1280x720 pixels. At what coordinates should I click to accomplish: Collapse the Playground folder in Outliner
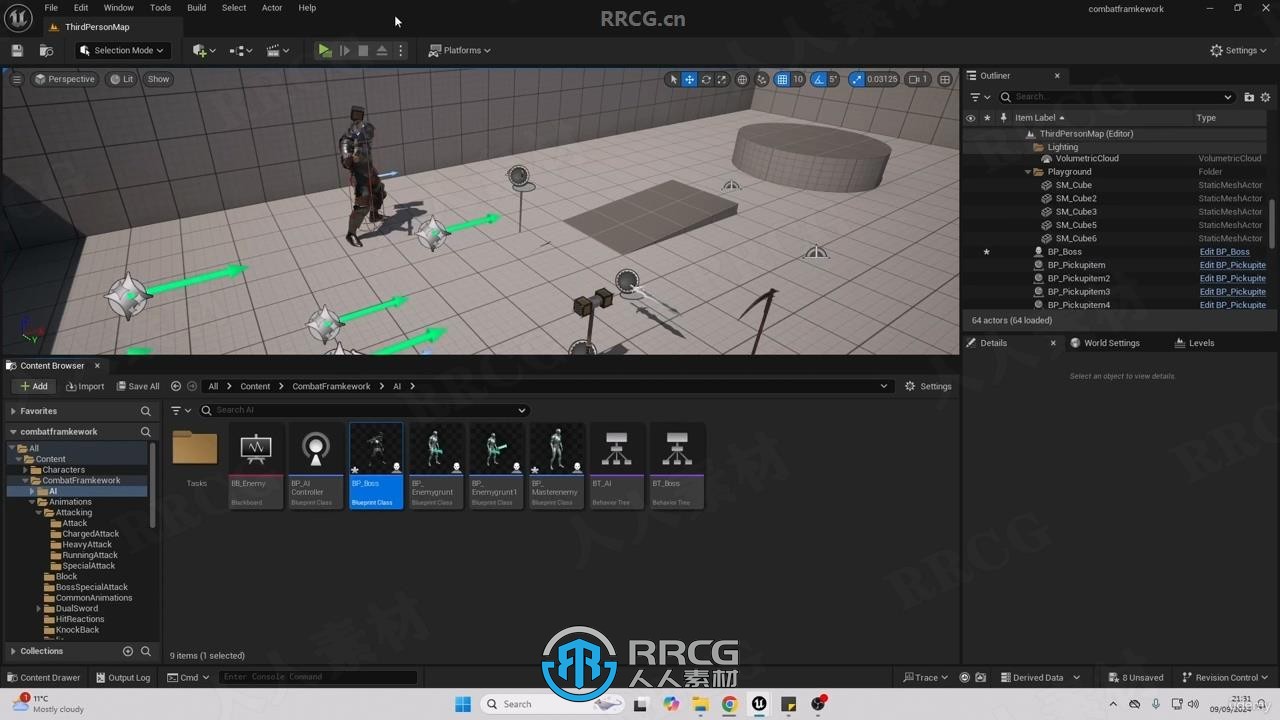[x=1028, y=172]
